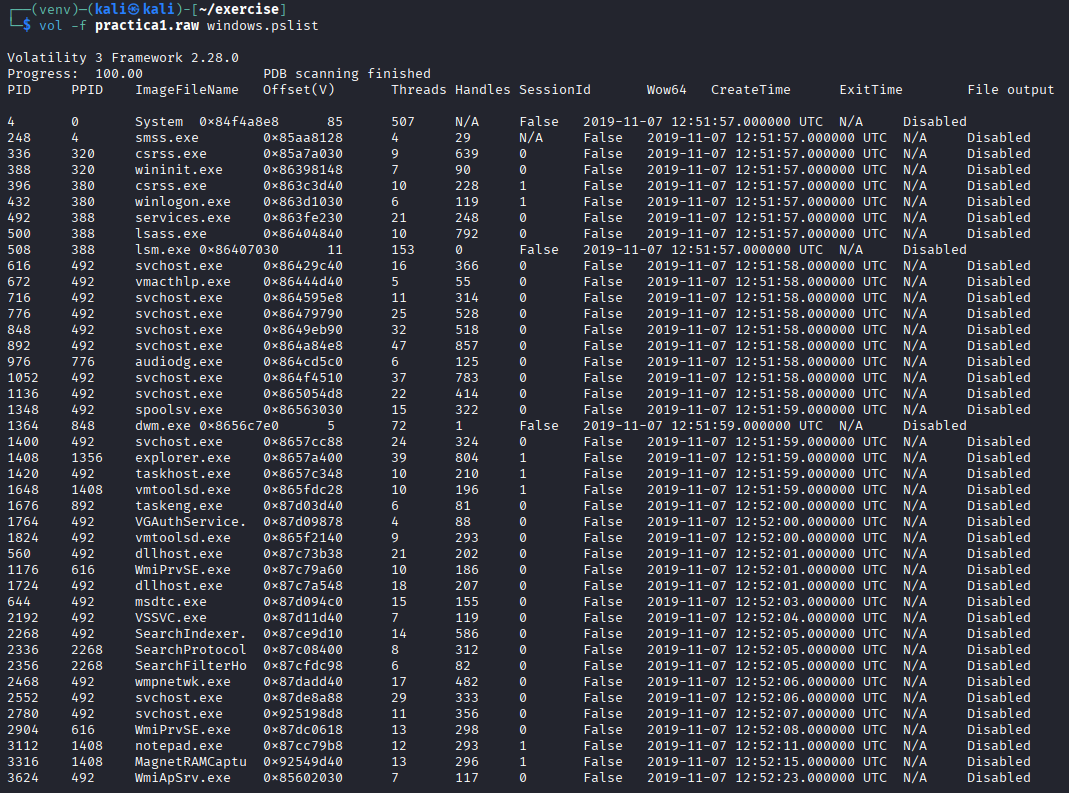Click the File output column header
The image size is (1069, 793).
[1010, 90]
